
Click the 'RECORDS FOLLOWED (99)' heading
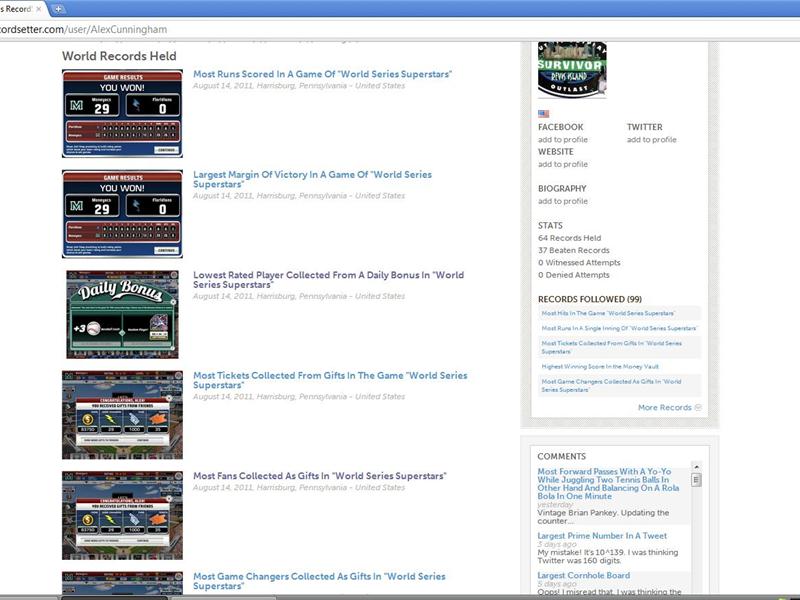[590, 299]
